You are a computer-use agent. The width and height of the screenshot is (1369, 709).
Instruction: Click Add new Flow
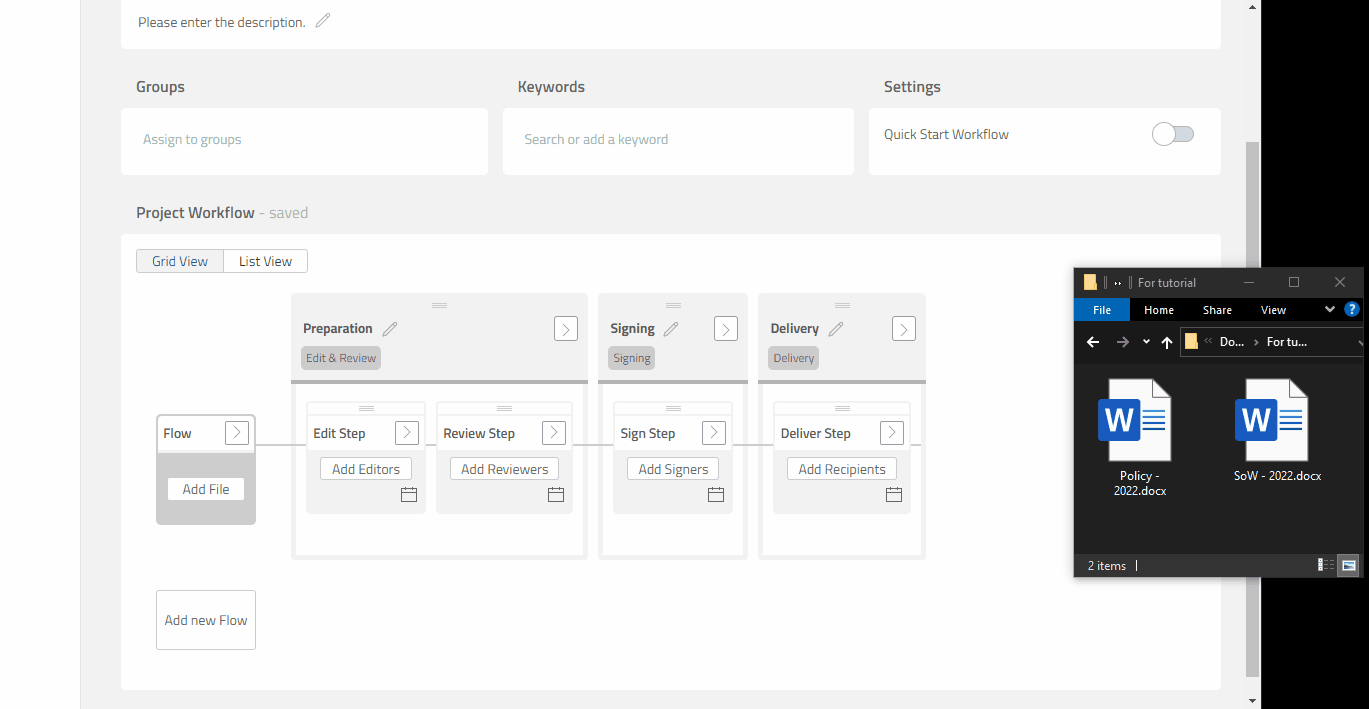205,619
